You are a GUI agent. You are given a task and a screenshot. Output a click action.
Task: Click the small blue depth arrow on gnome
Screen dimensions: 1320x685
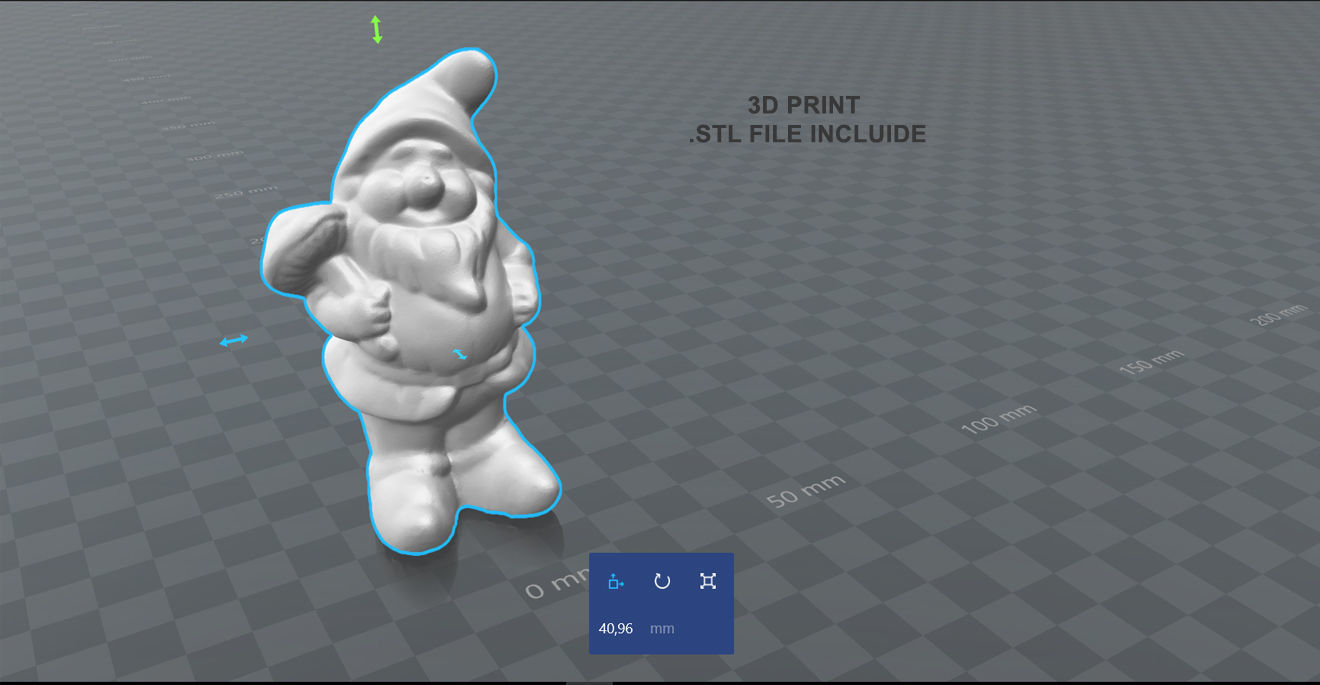[x=459, y=354]
